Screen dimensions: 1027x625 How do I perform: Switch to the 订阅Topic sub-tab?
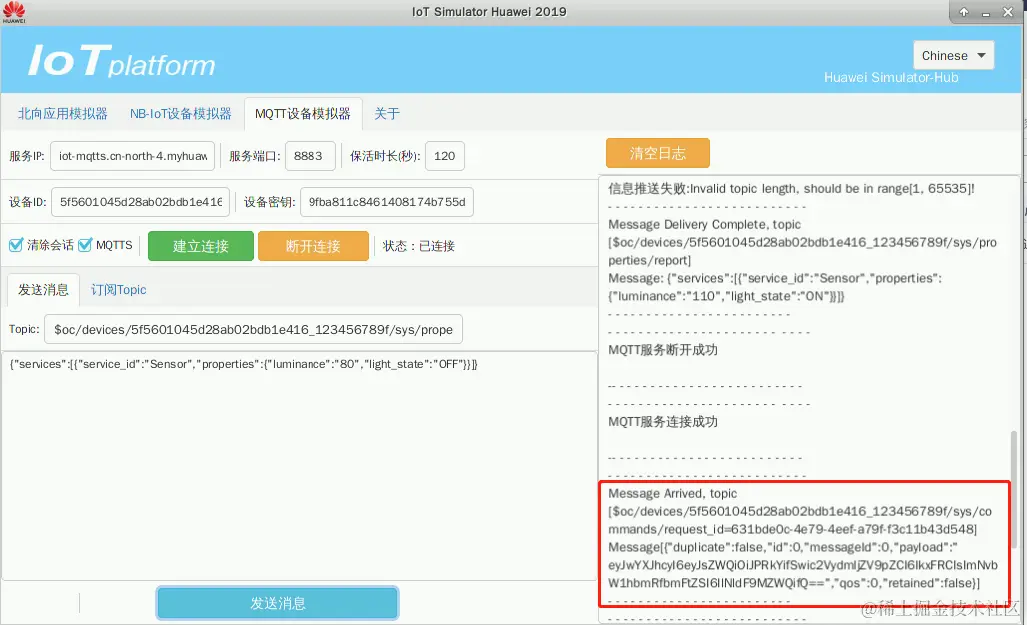119,290
